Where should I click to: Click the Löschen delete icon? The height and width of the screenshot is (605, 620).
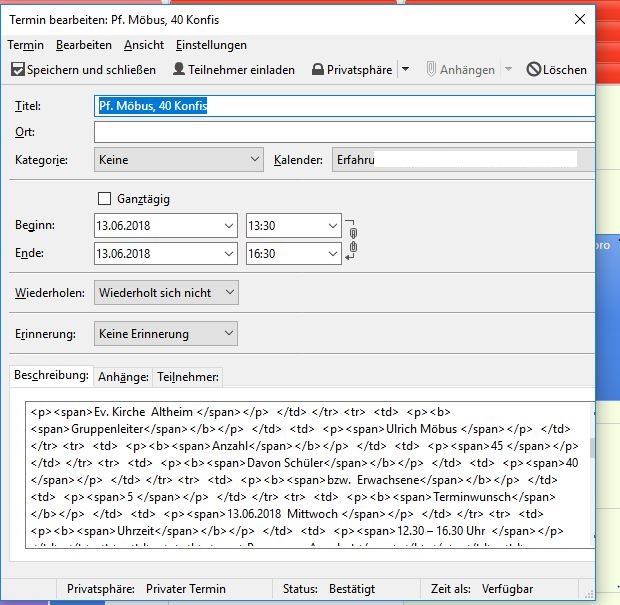[534, 70]
